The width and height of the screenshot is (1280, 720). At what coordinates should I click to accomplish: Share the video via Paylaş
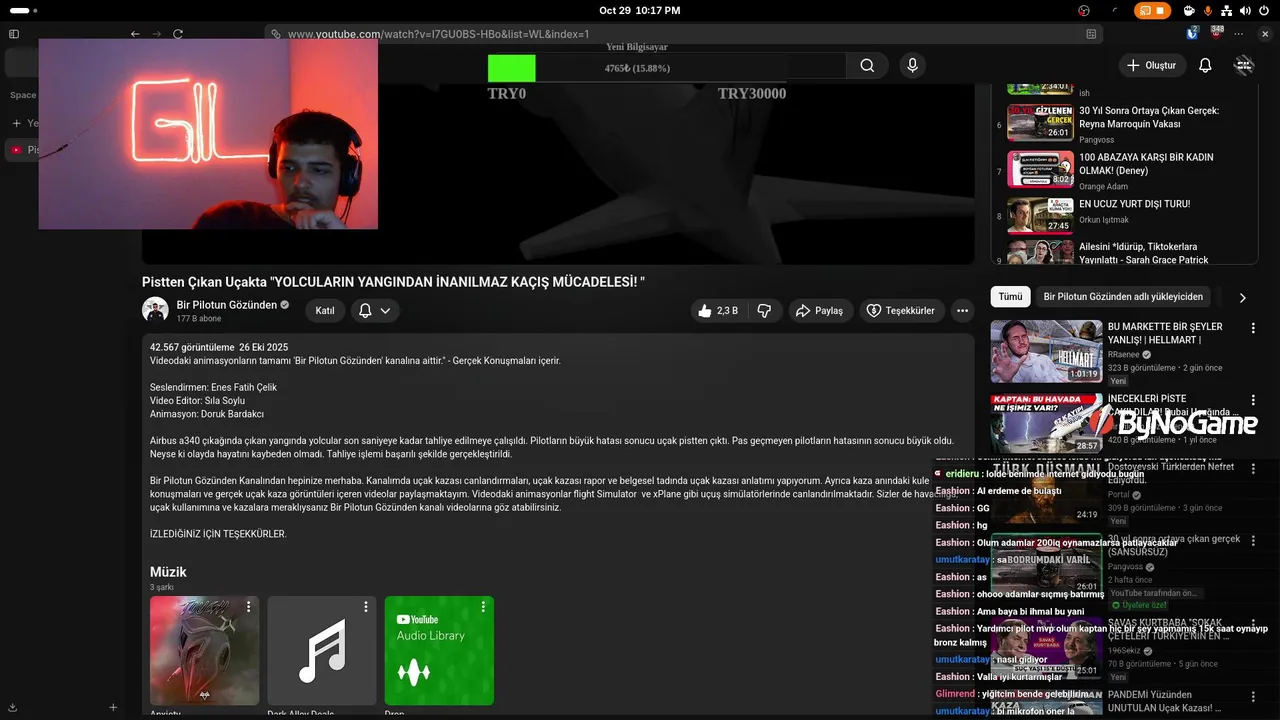point(820,311)
